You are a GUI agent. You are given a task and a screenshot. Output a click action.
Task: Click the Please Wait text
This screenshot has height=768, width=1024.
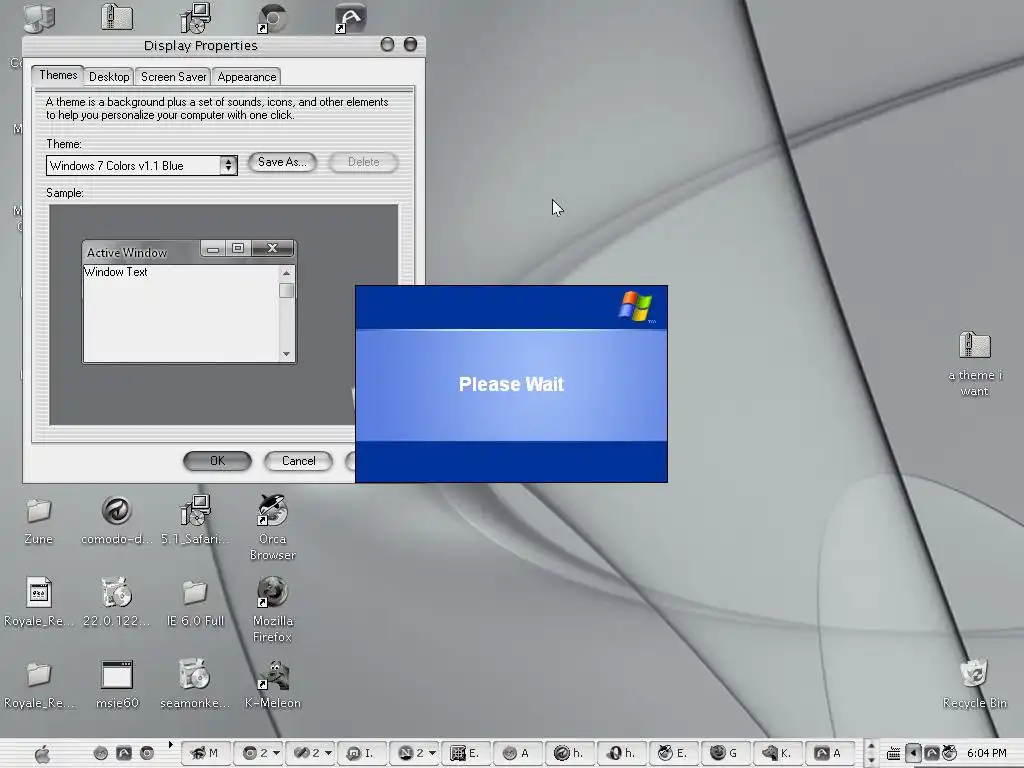pos(511,384)
